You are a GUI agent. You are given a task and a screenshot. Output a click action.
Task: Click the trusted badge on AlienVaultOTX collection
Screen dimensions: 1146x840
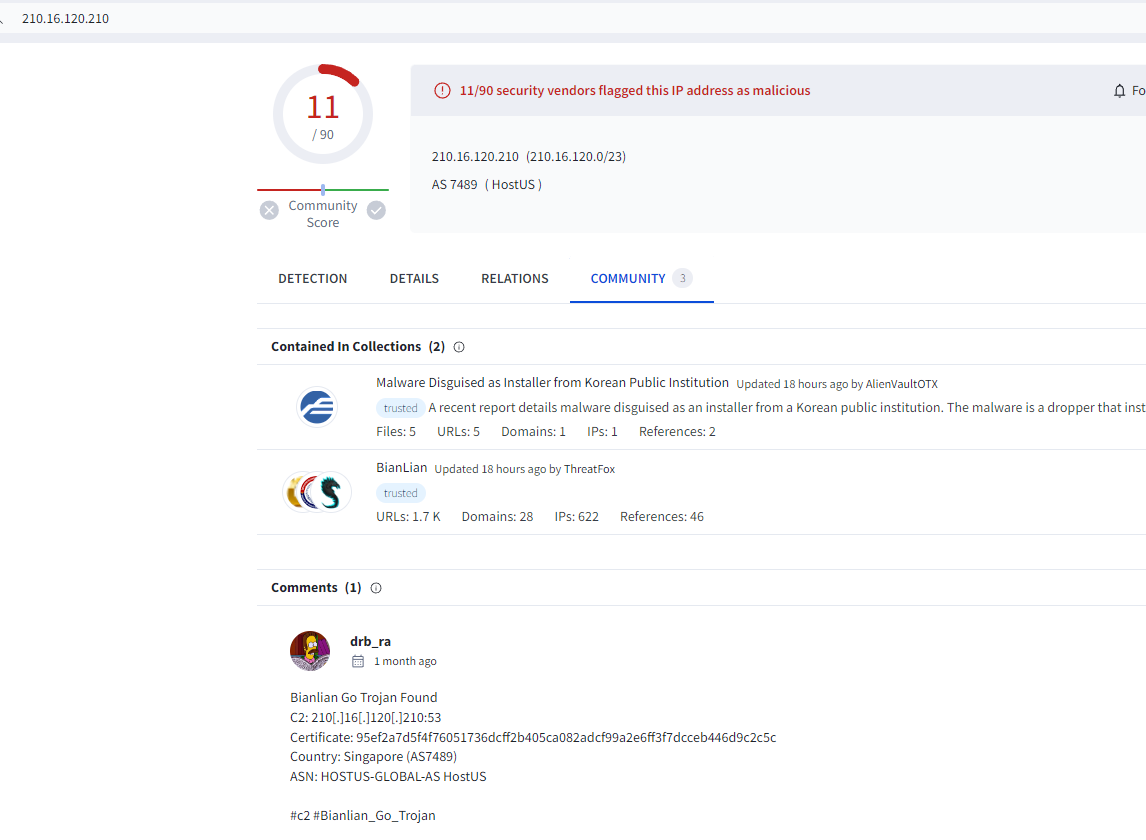click(x=401, y=408)
